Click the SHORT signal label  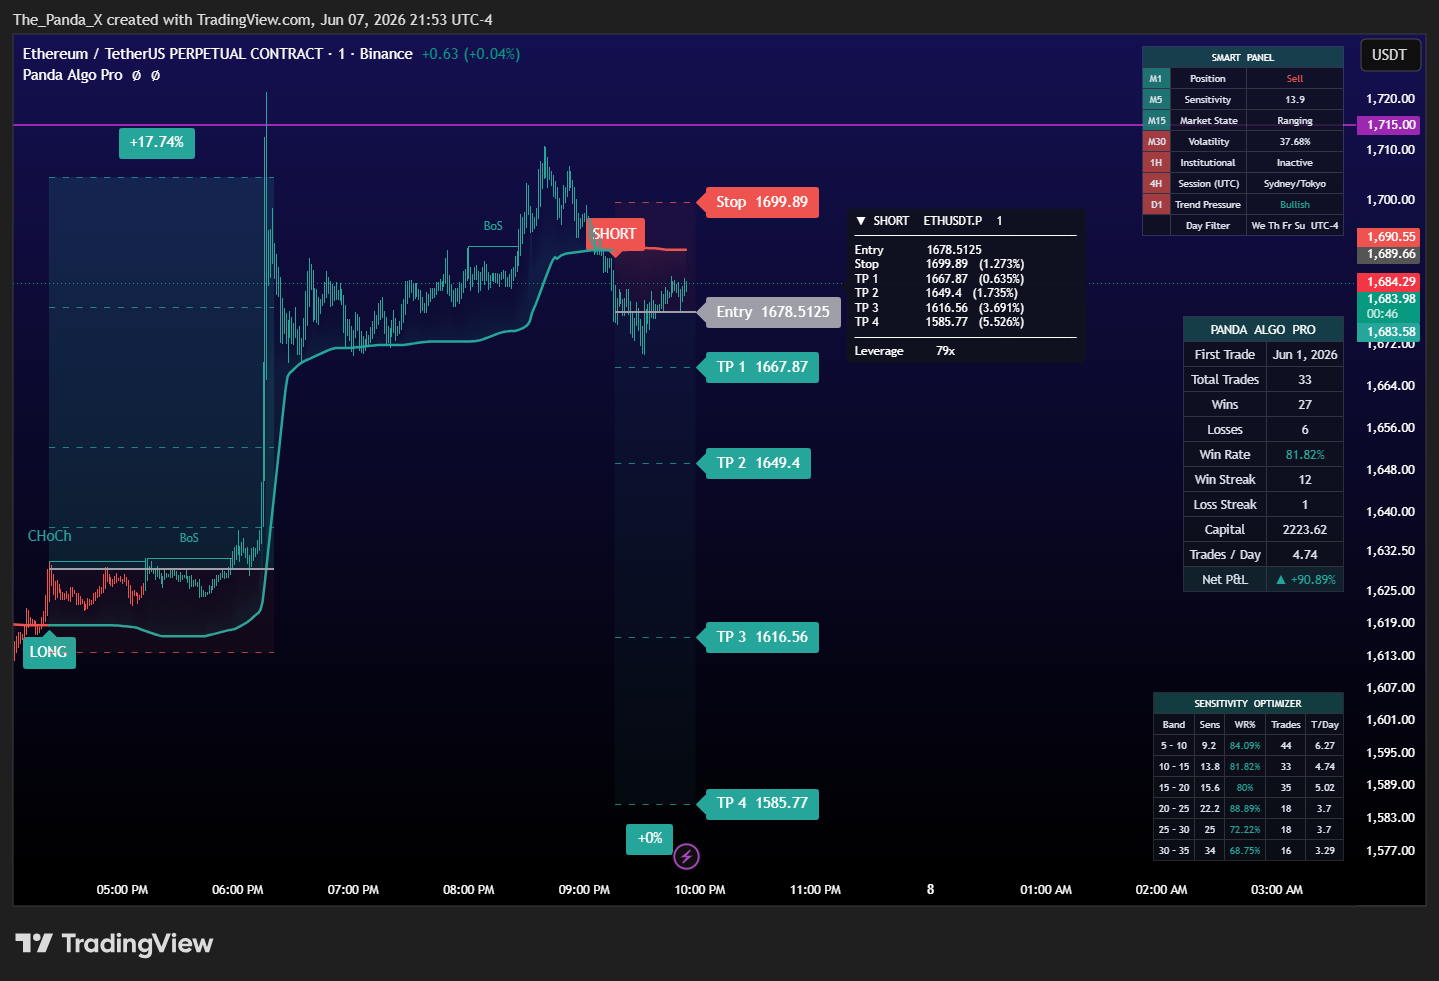point(614,234)
